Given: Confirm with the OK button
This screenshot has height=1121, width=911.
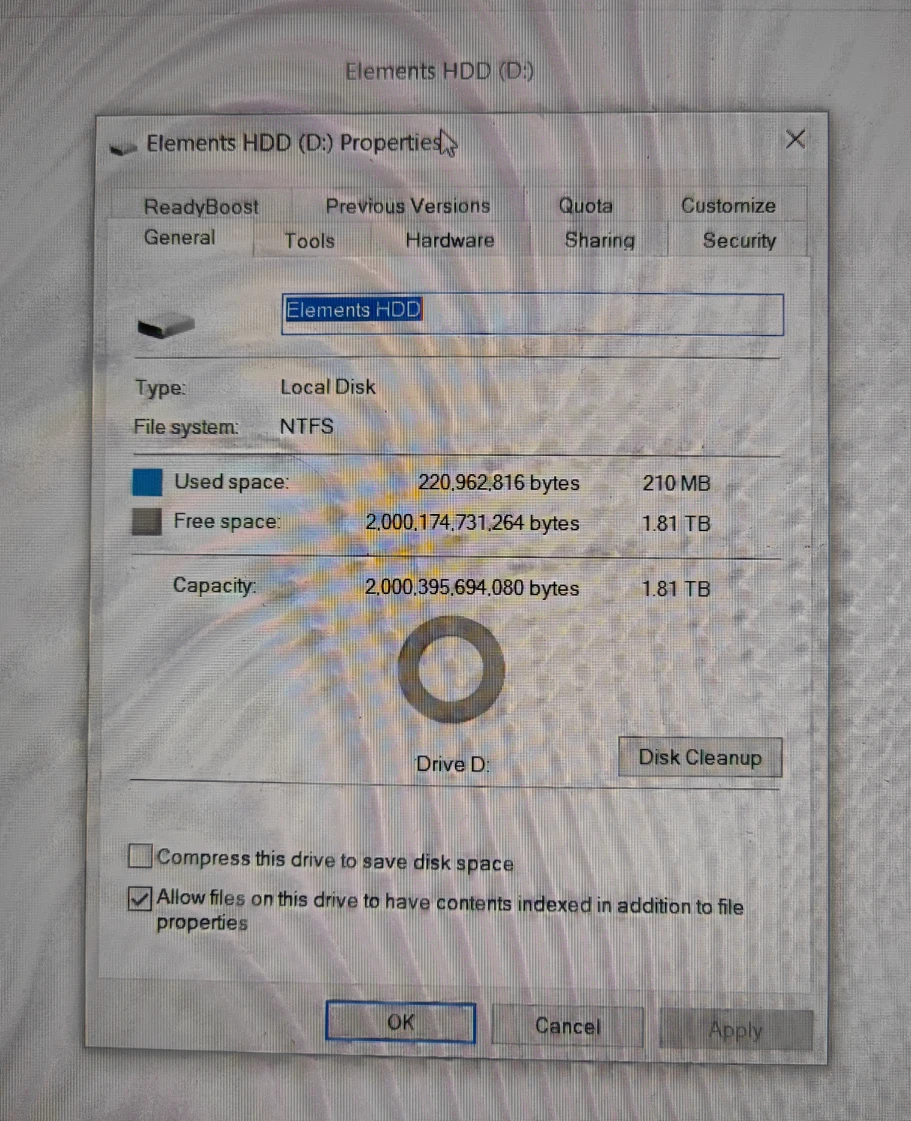Looking at the screenshot, I should 400,1022.
